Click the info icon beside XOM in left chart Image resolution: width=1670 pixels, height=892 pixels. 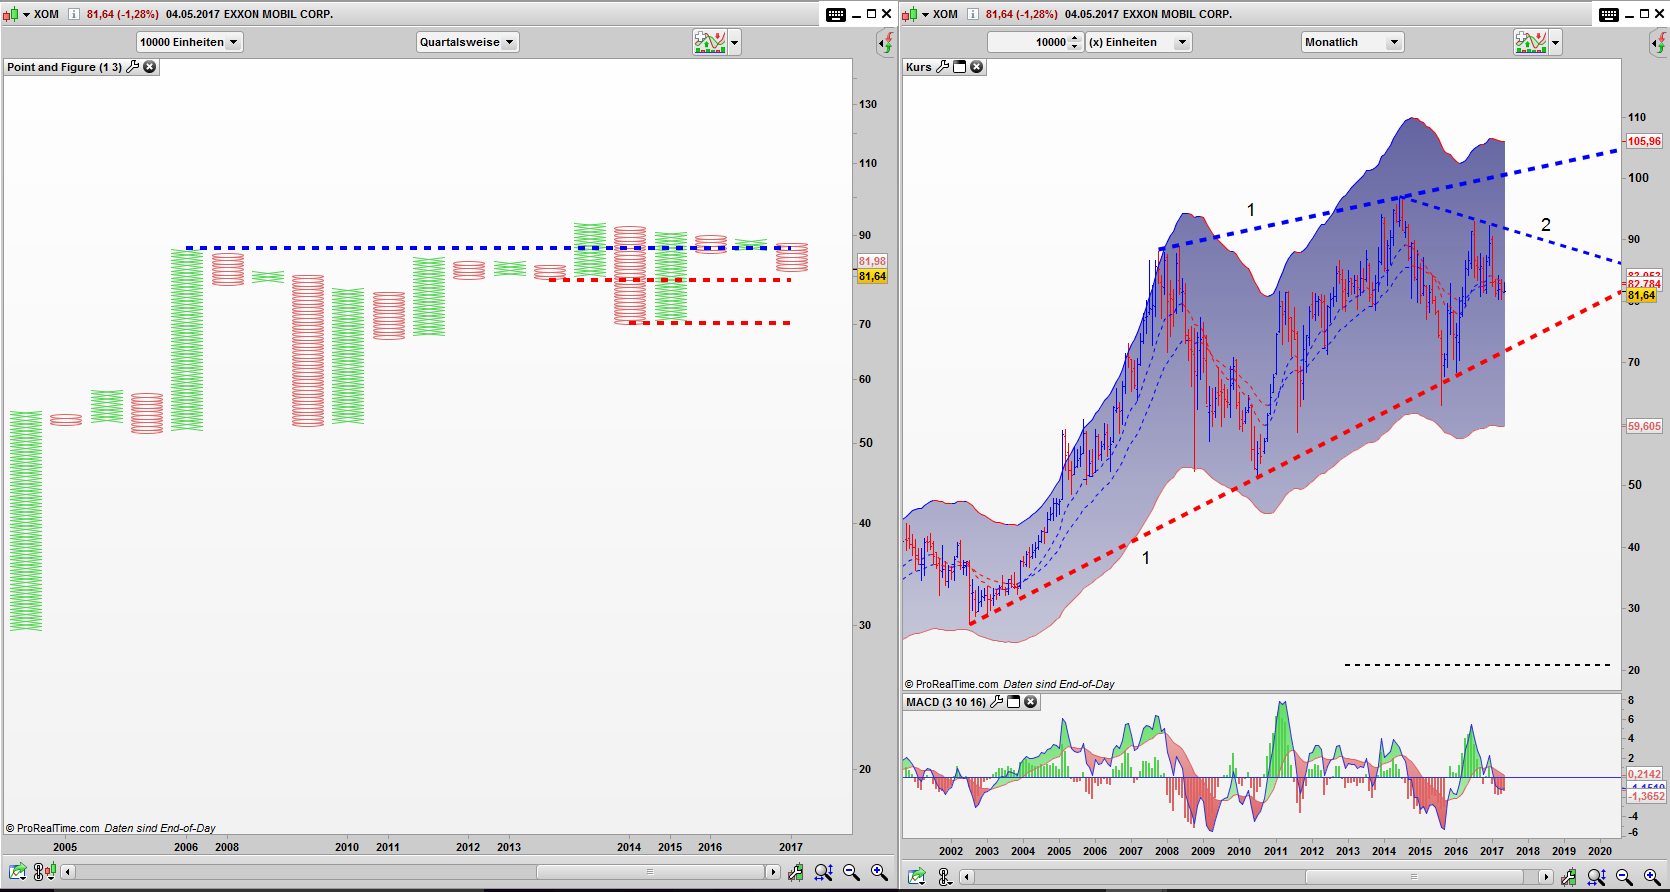(74, 14)
